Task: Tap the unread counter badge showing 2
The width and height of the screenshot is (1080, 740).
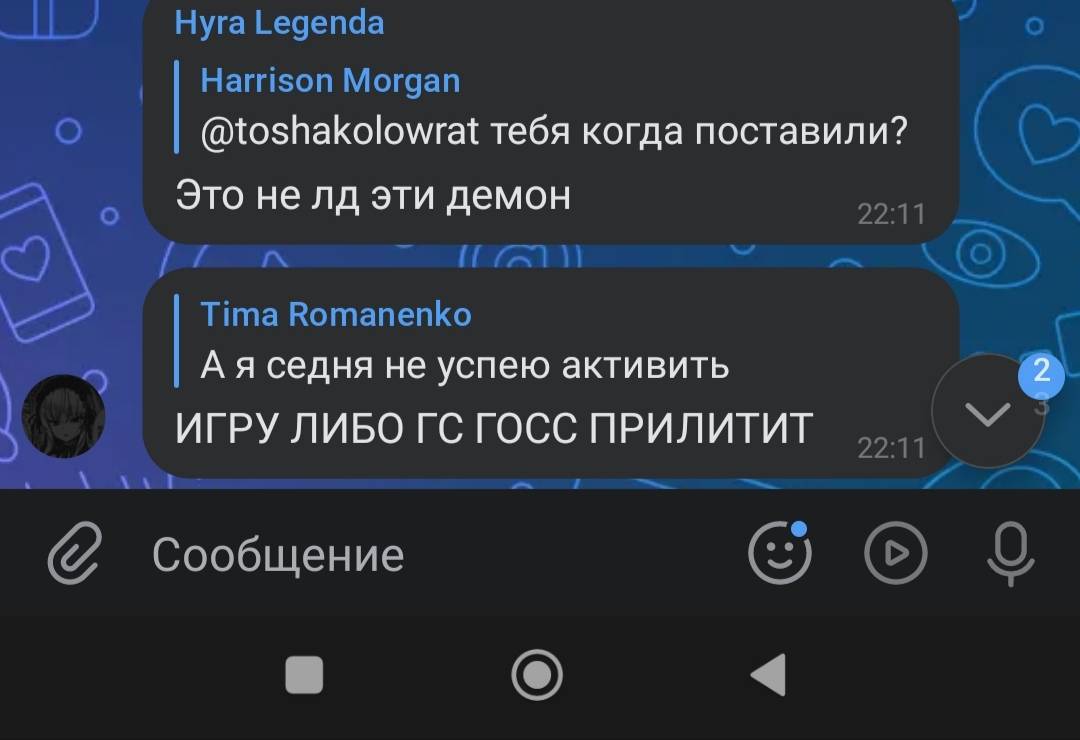Action: [x=1041, y=373]
